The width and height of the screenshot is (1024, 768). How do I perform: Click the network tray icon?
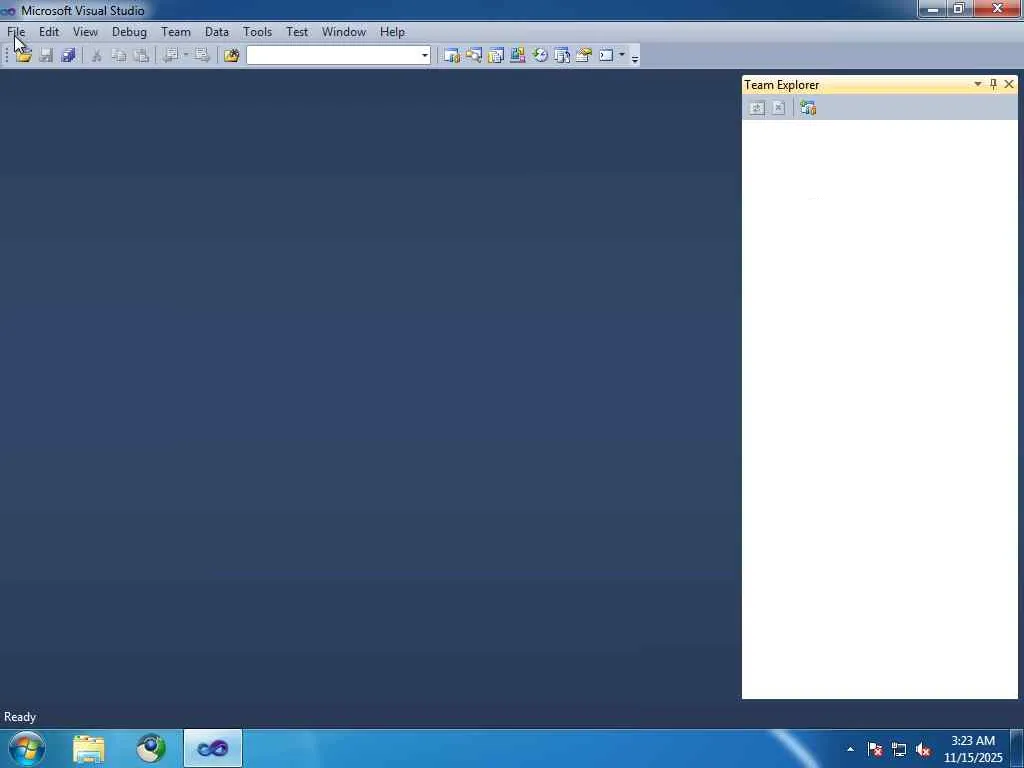point(899,749)
